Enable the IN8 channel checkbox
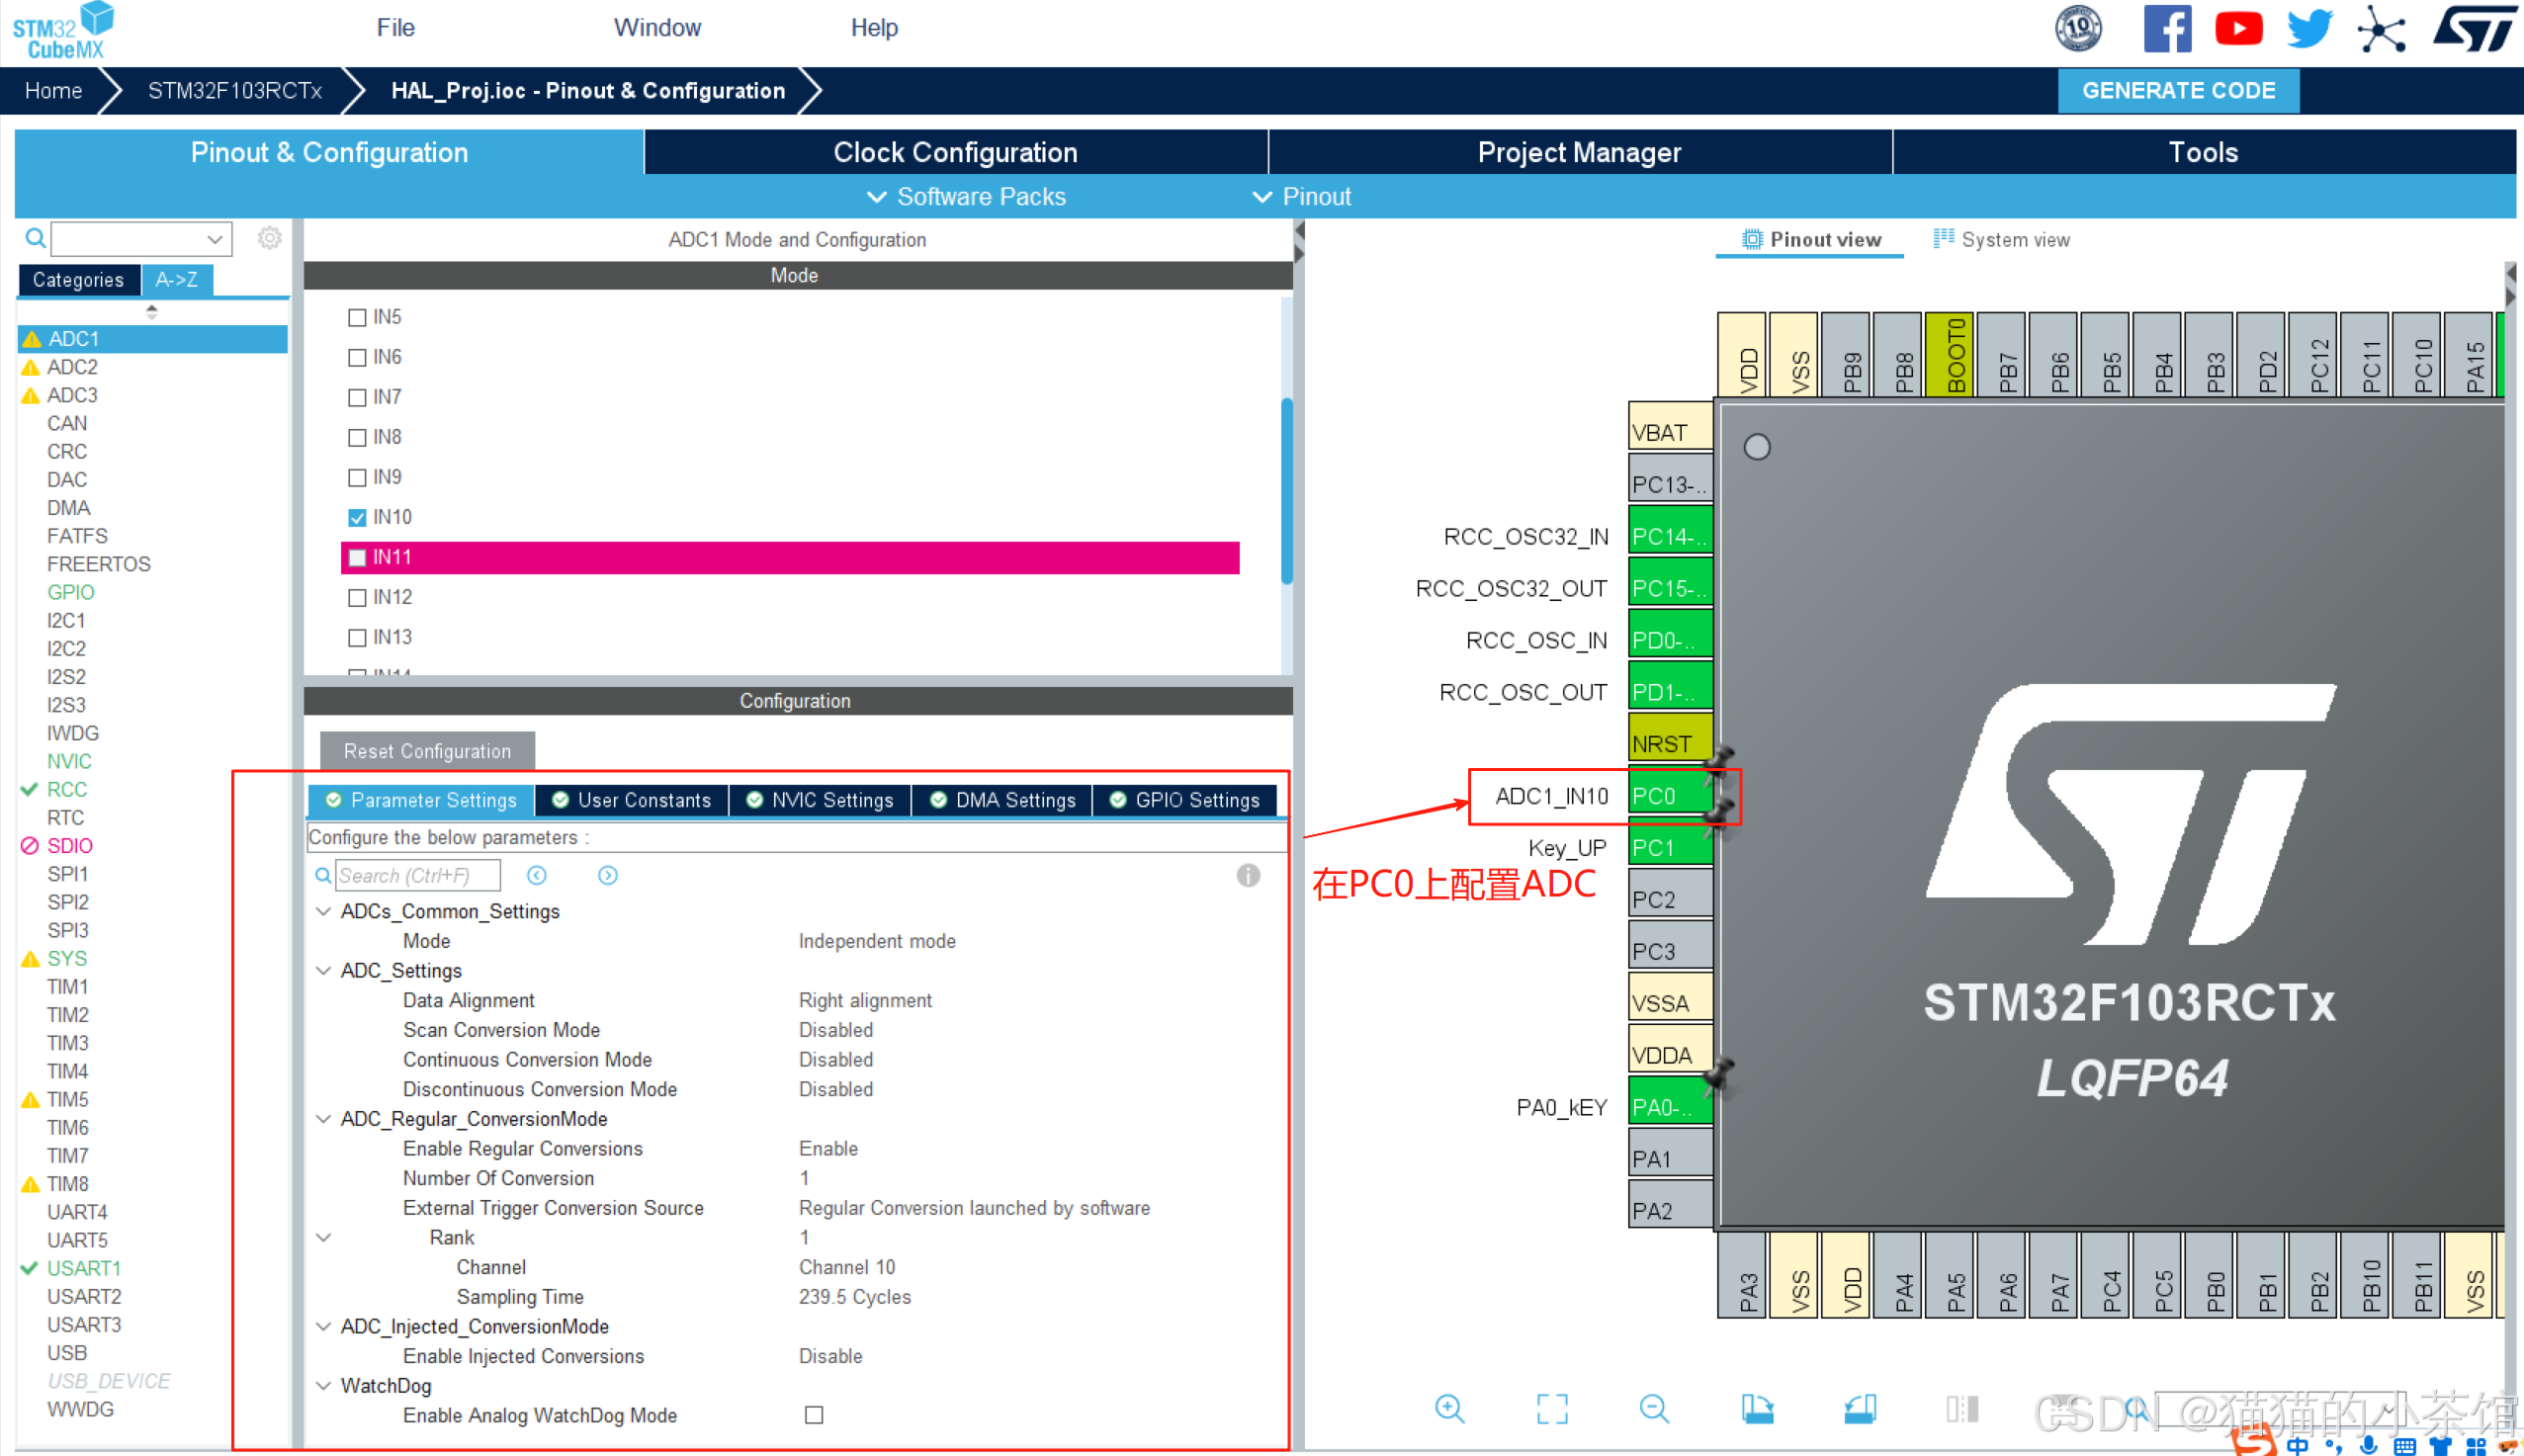Image resolution: width=2524 pixels, height=1456 pixels. point(357,438)
